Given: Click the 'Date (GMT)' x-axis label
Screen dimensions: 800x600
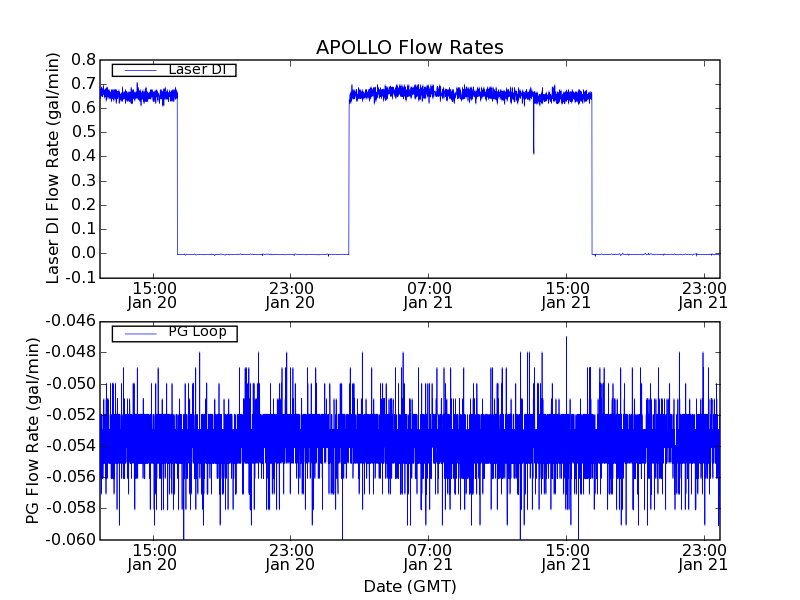Looking at the screenshot, I should [x=410, y=586].
